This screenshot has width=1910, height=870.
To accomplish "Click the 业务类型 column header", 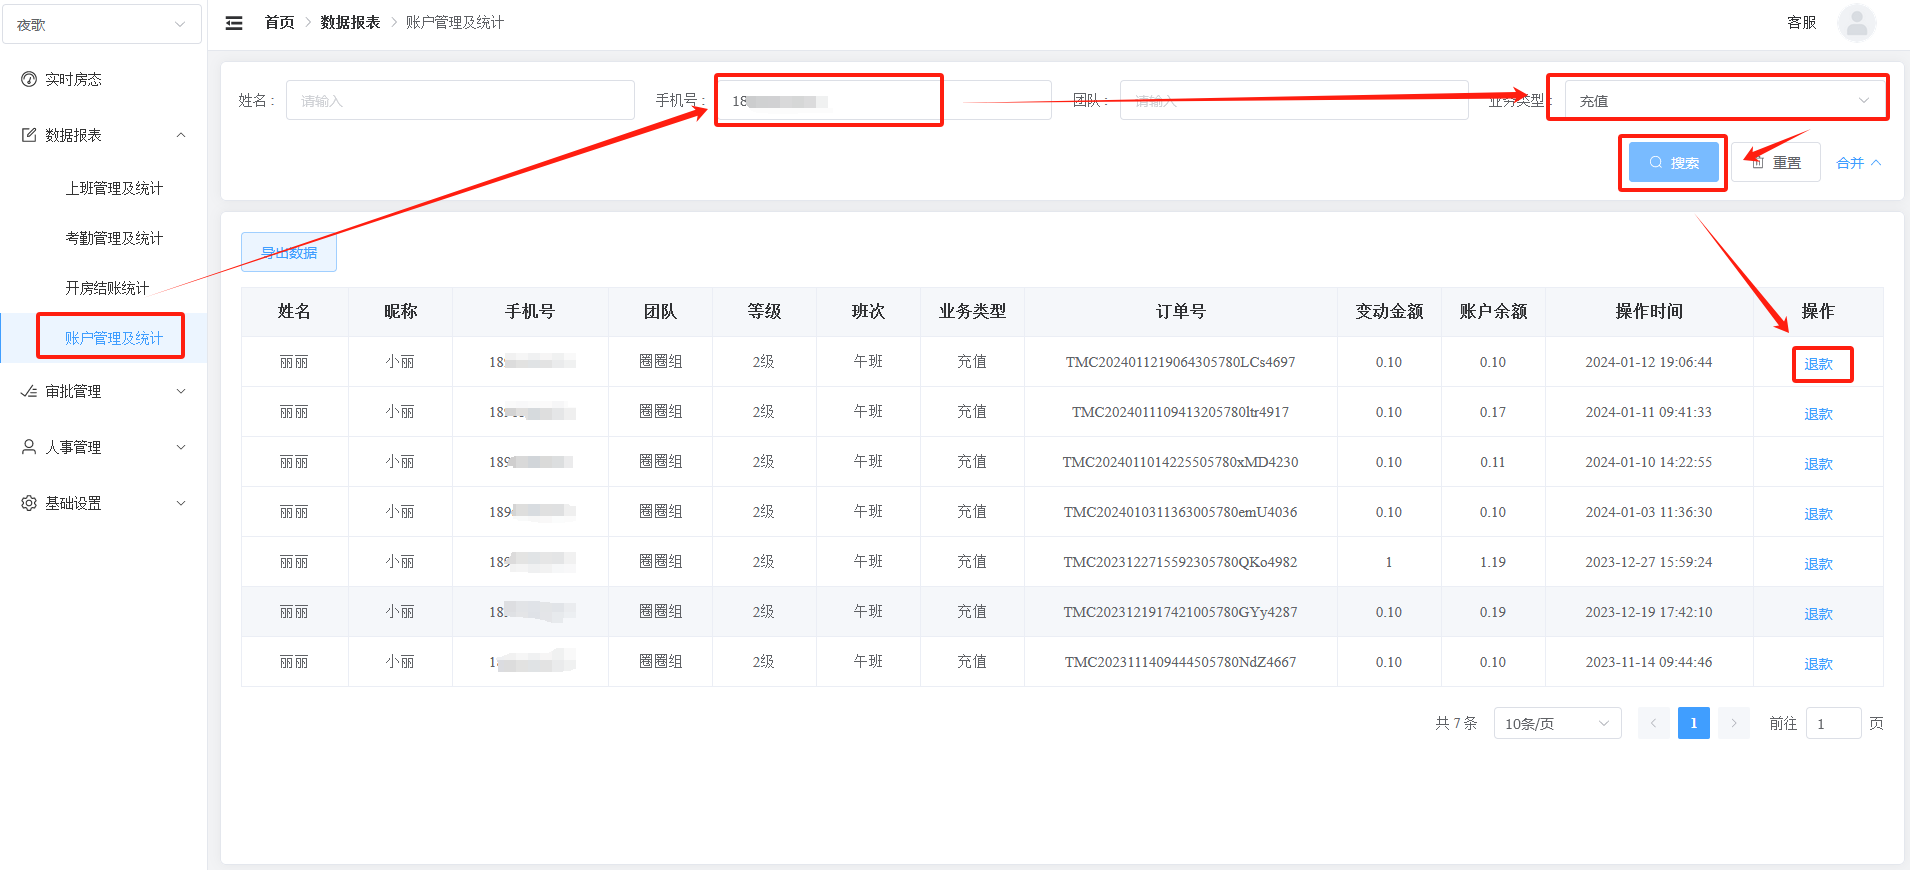I will pyautogui.click(x=973, y=312).
